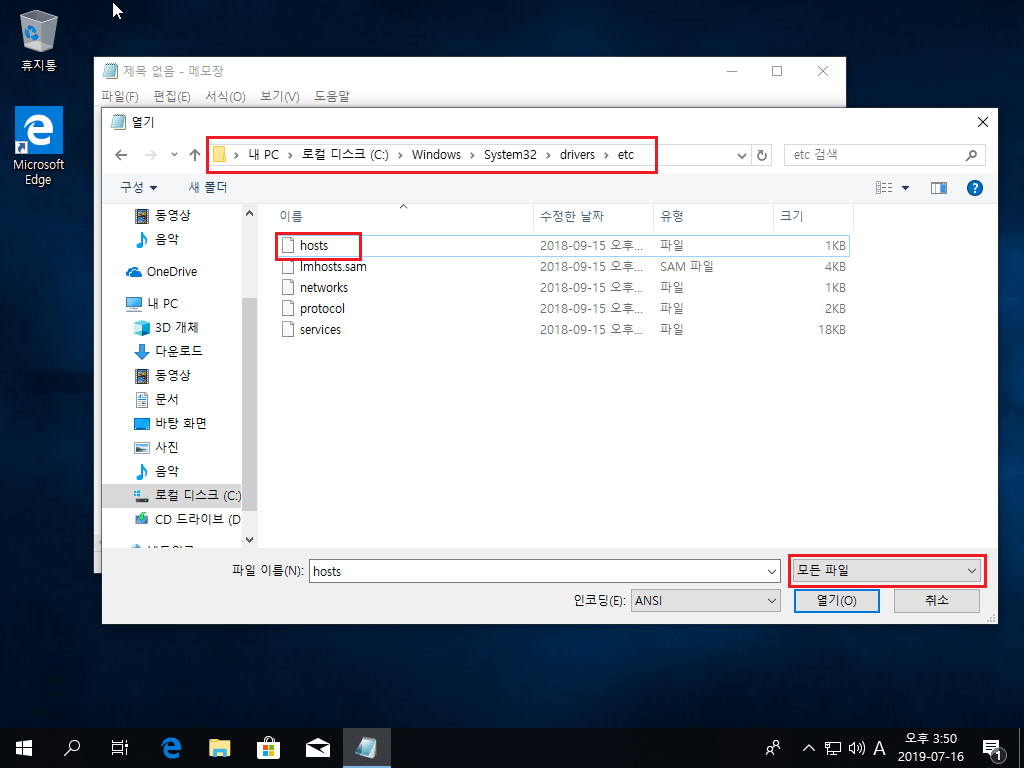Screen dimensions: 1024x768
Task: Refresh the etc folder listing
Action: click(761, 154)
